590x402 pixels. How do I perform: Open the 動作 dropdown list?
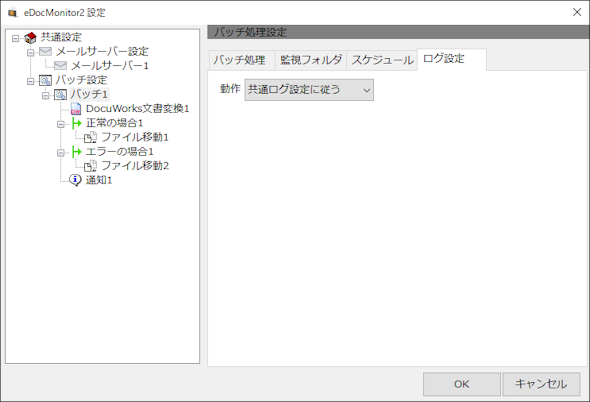point(309,90)
